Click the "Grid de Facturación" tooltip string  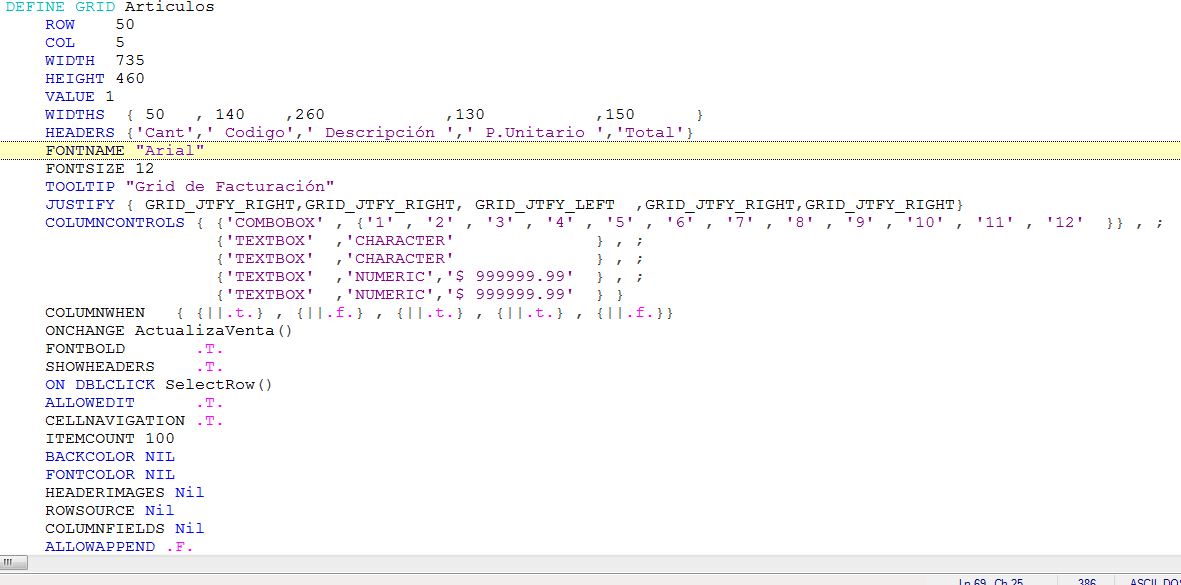(229, 186)
